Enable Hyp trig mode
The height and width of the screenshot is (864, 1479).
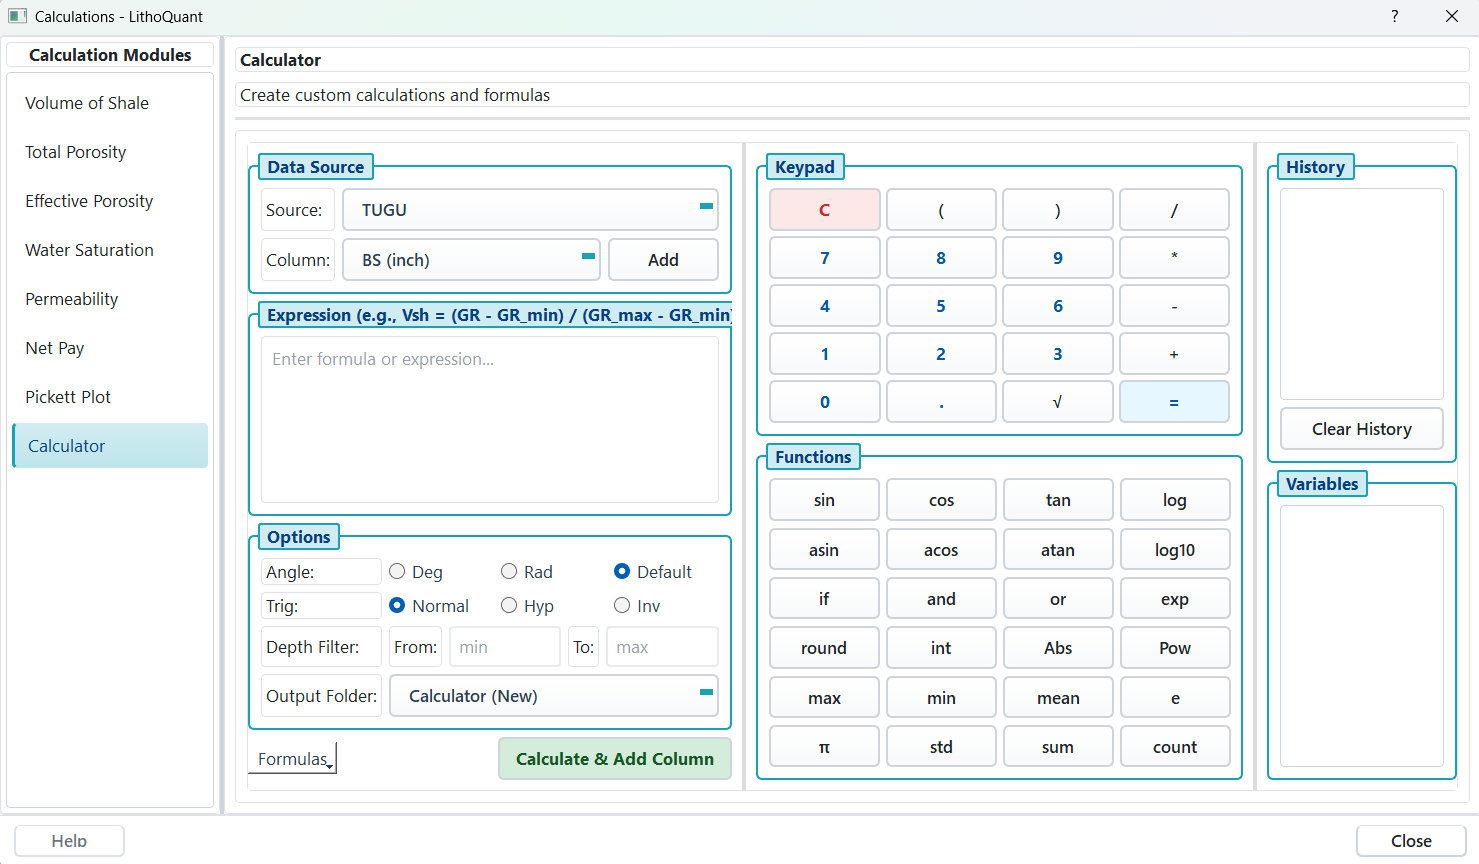[x=509, y=606]
